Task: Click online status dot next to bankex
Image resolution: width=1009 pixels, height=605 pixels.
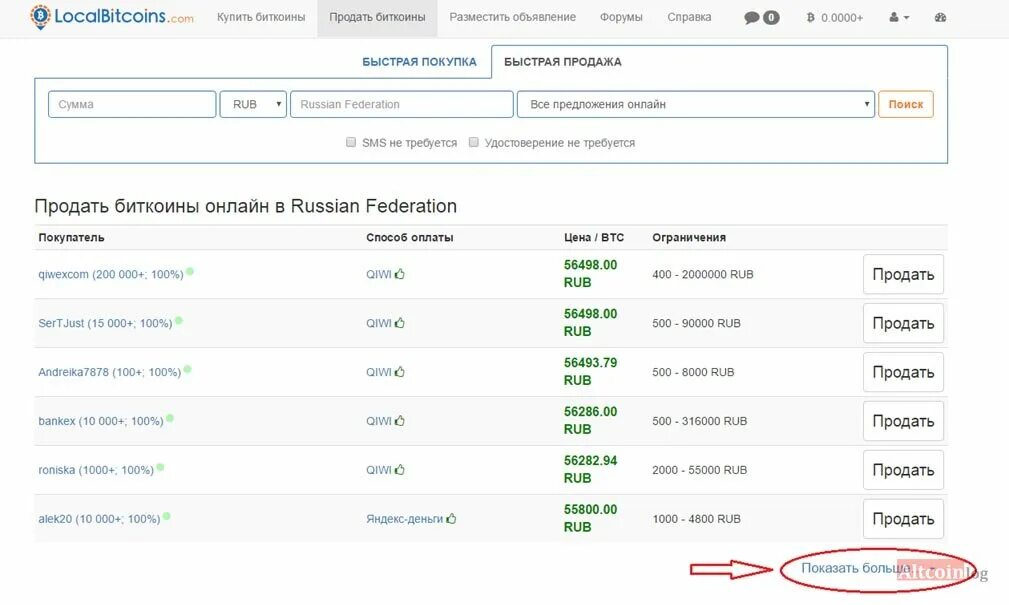Action: click(170, 418)
